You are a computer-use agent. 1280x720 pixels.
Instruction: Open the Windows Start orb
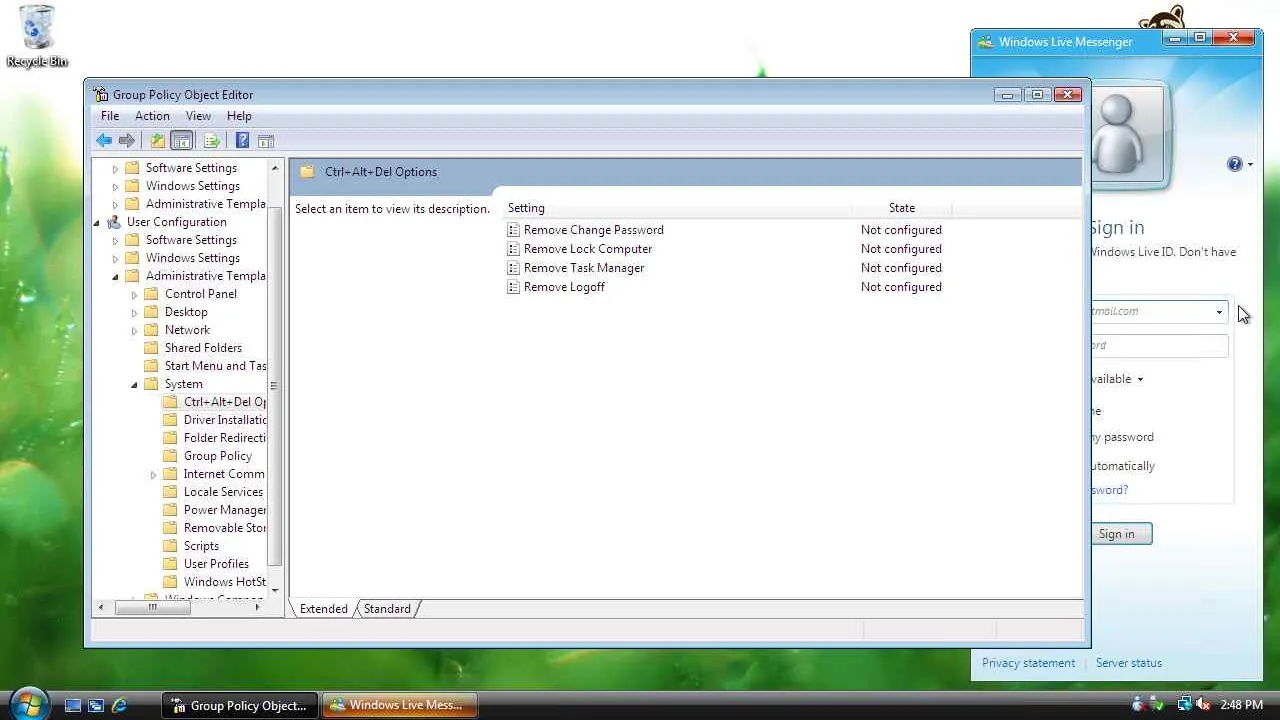click(28, 704)
